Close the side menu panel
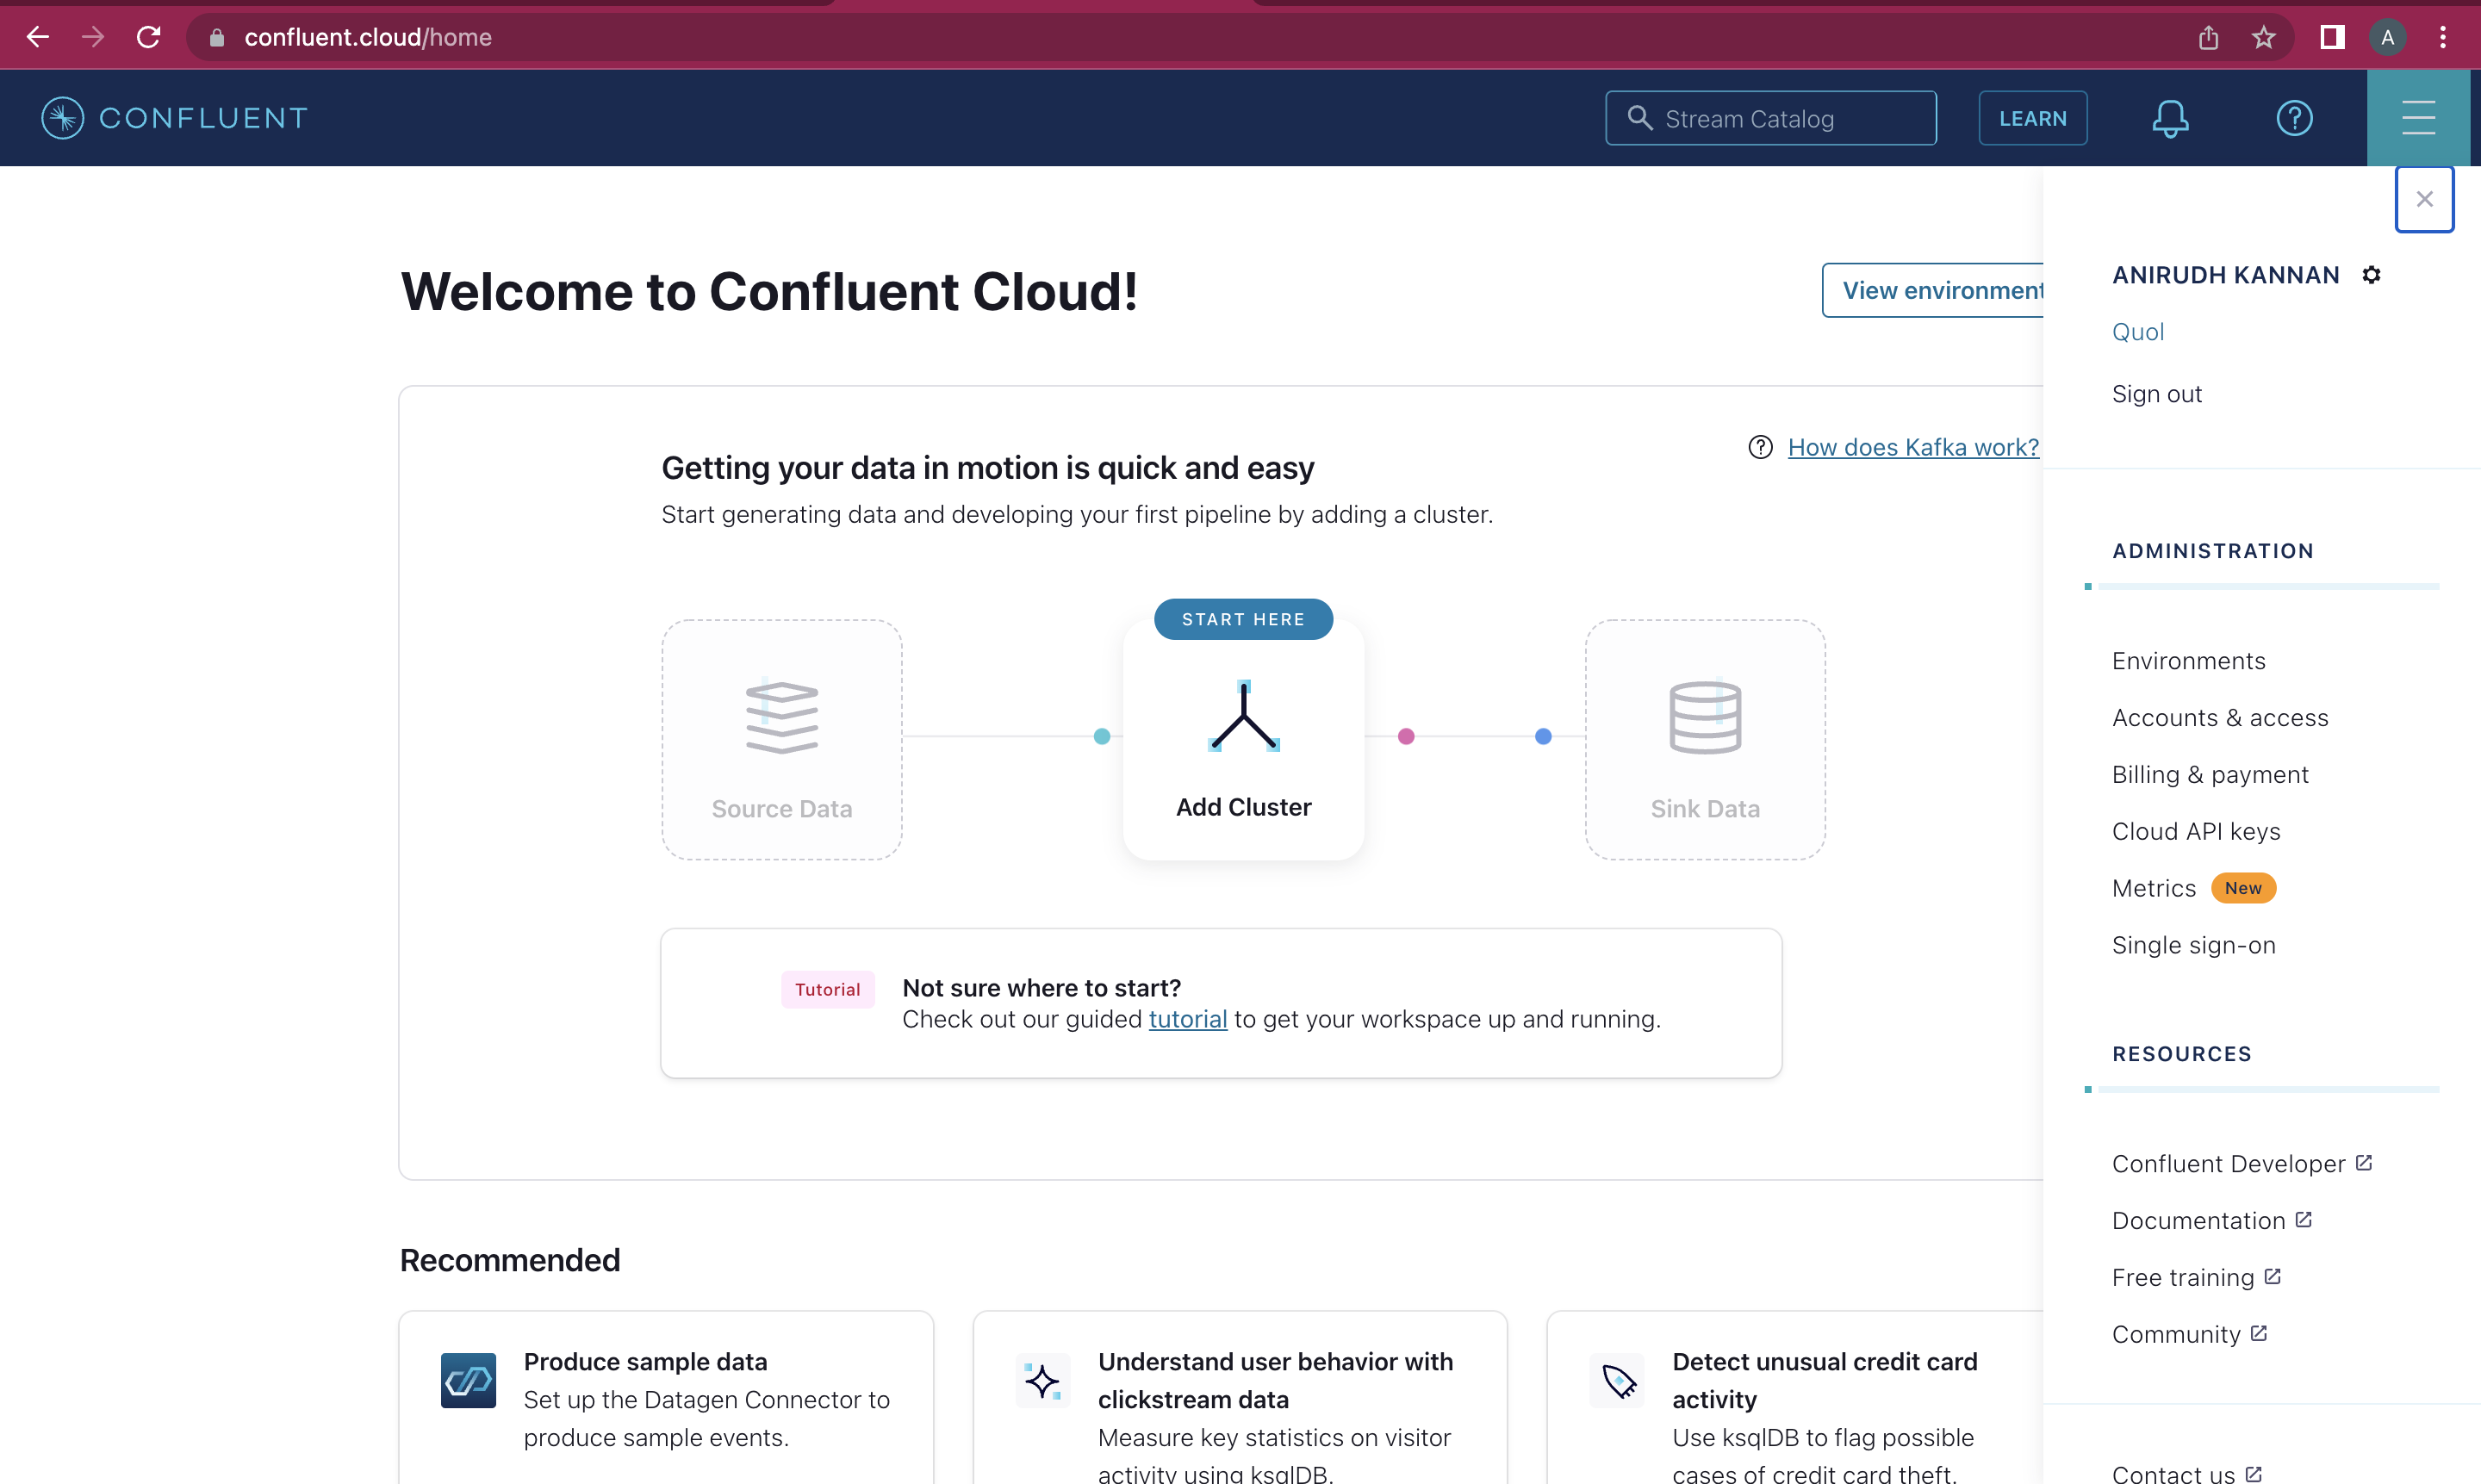This screenshot has width=2481, height=1484. point(2424,200)
